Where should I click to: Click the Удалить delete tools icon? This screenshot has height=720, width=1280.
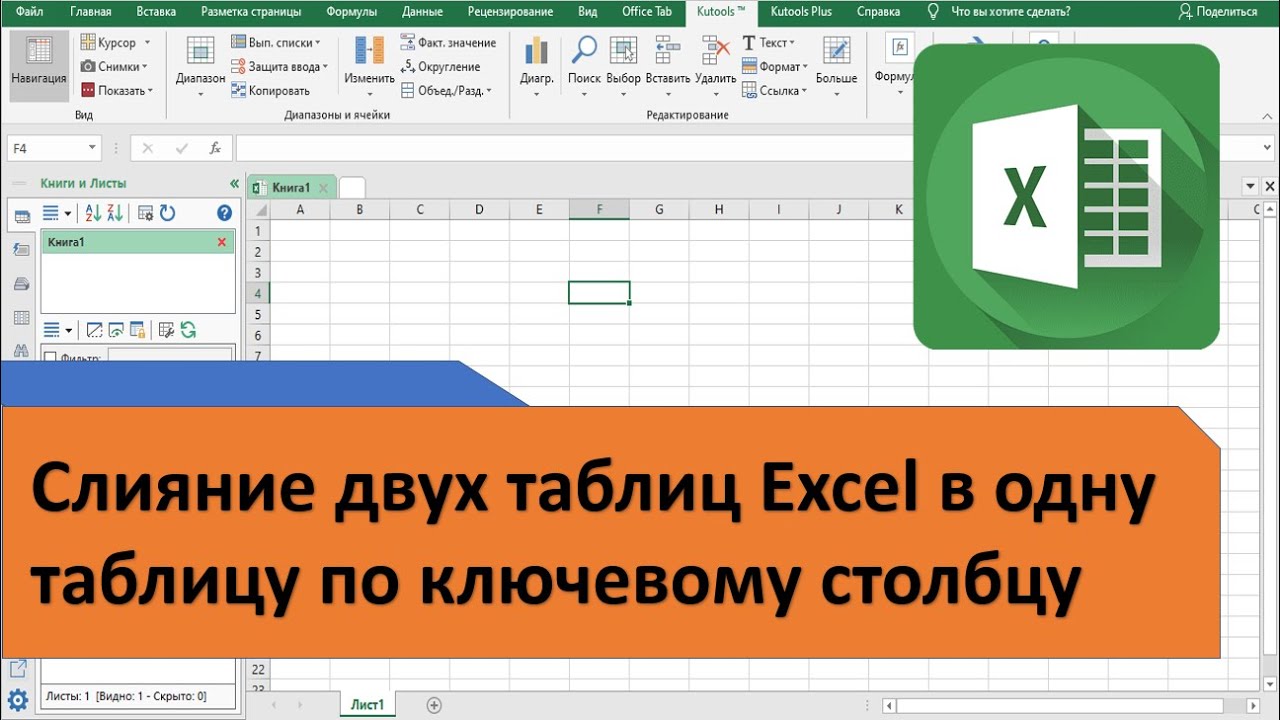[716, 51]
